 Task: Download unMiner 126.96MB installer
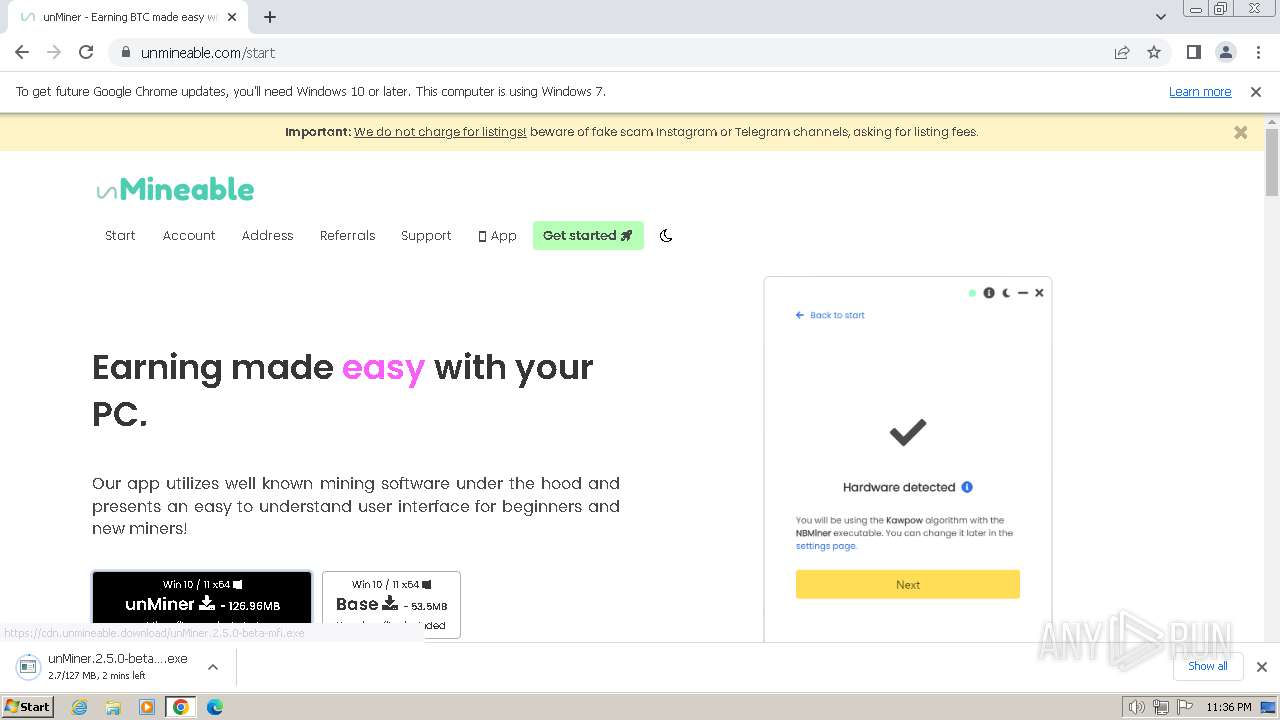202,597
